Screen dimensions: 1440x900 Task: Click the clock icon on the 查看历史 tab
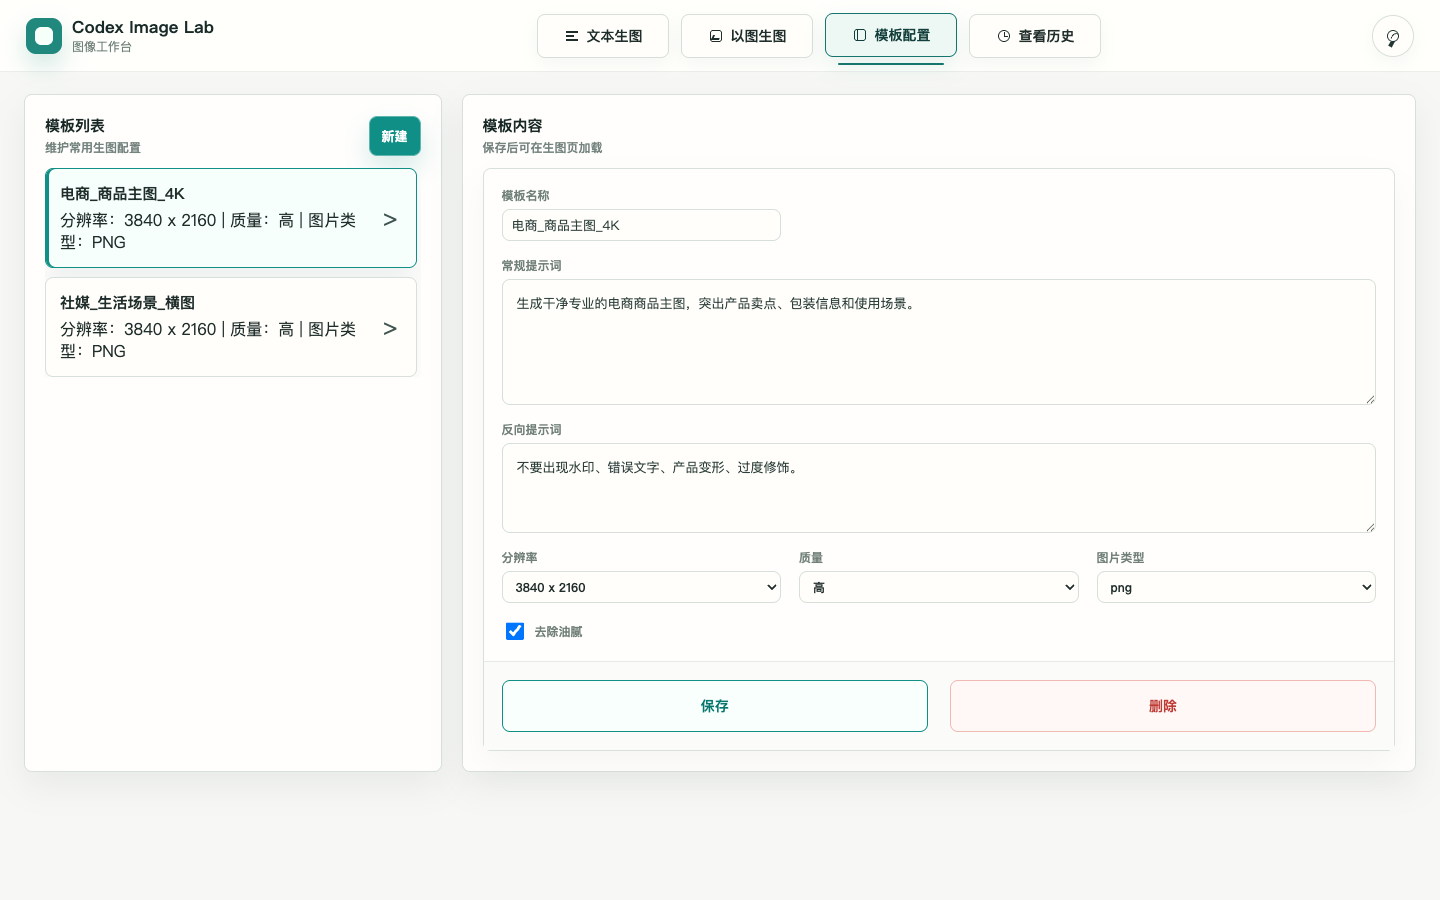tap(1004, 36)
